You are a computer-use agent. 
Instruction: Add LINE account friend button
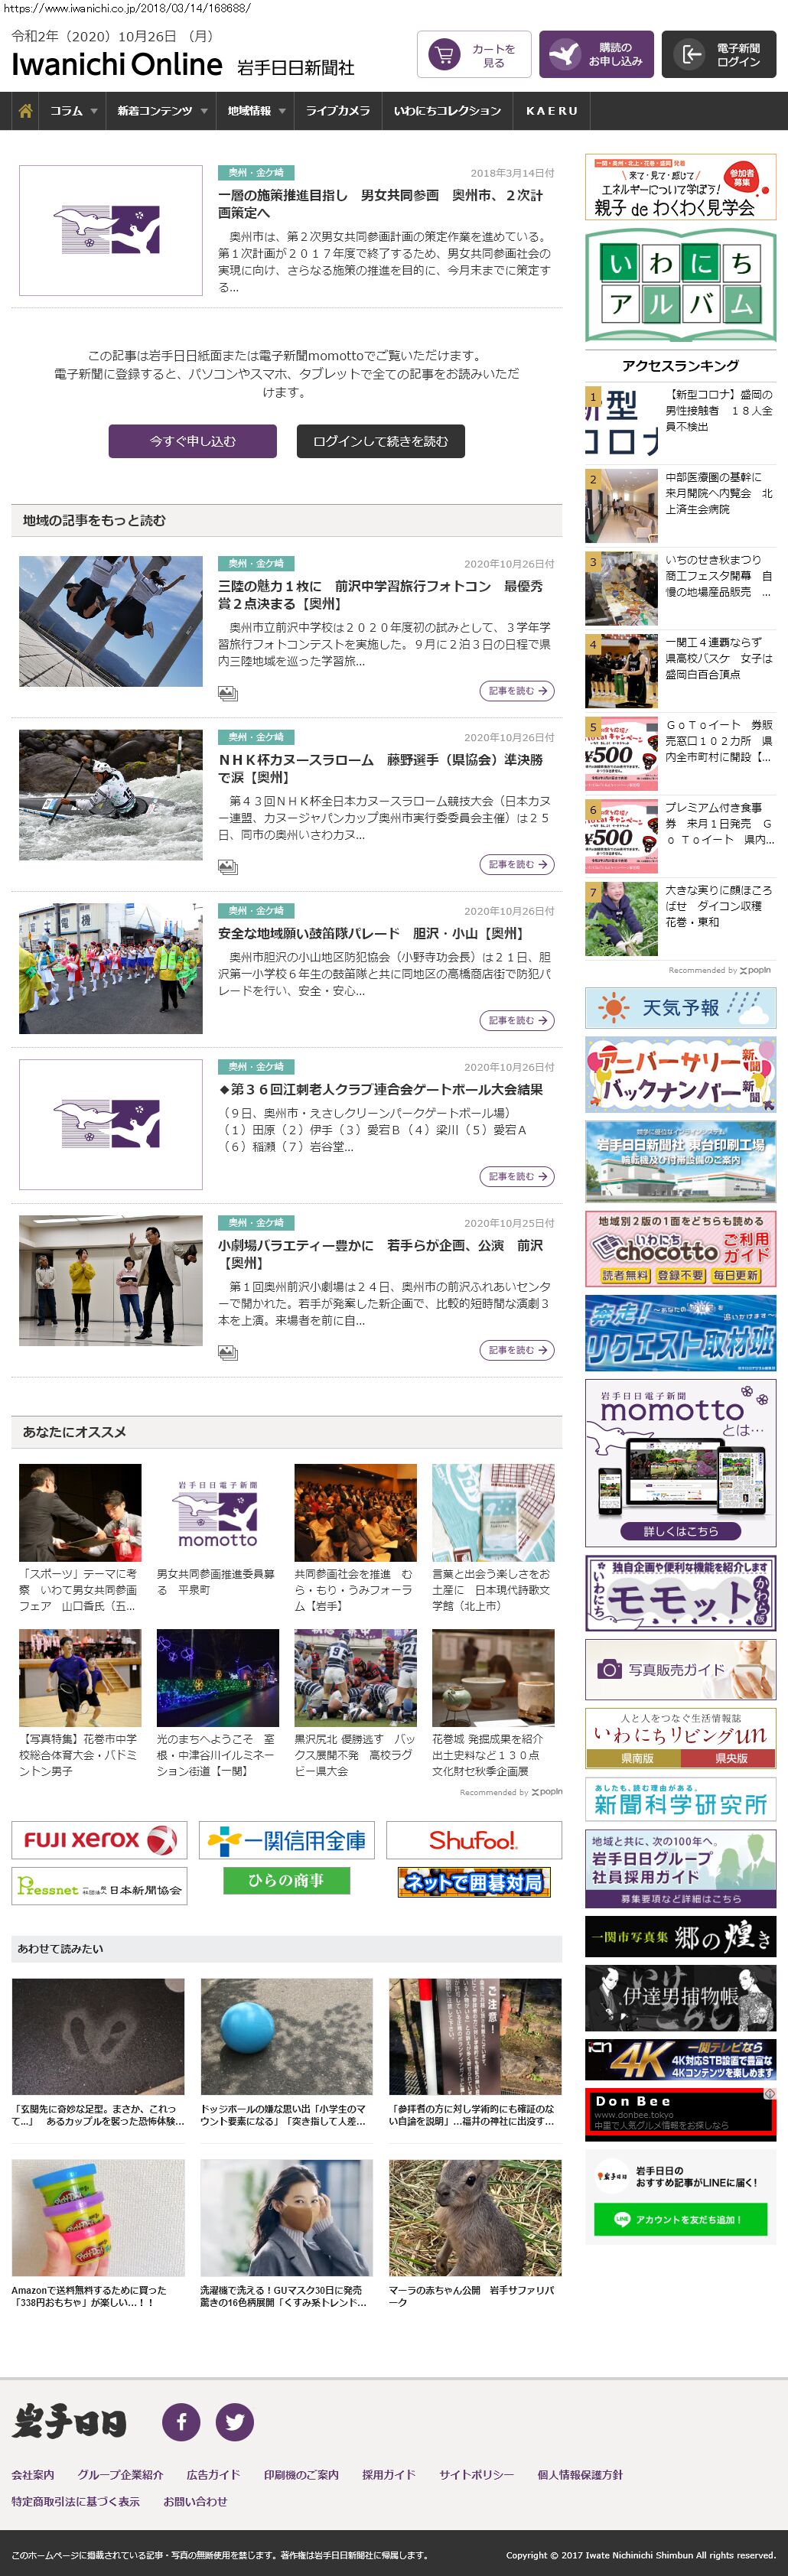click(x=680, y=2219)
